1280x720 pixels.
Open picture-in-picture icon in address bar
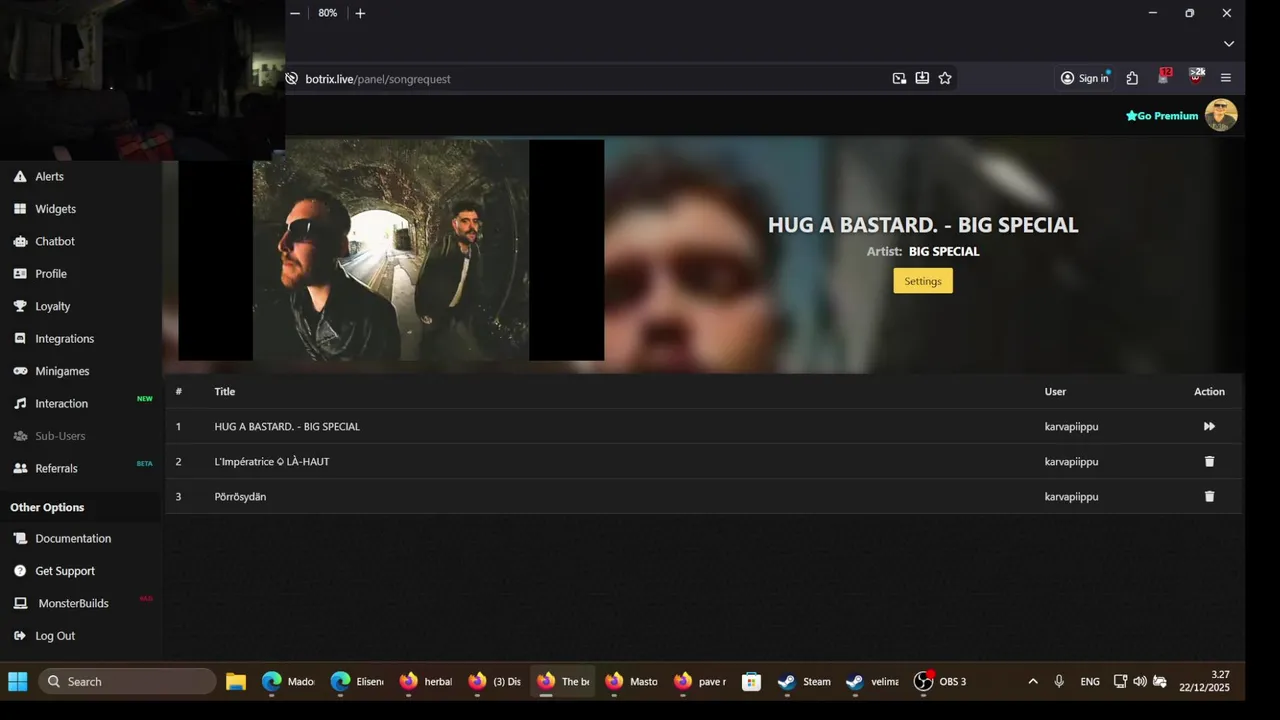(x=899, y=78)
